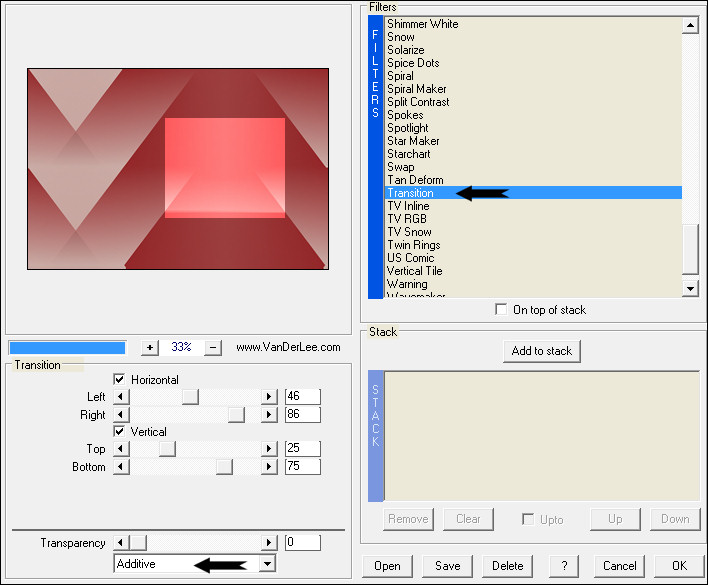Select Spotlight filter
This screenshot has width=708, height=585.
tap(533, 128)
